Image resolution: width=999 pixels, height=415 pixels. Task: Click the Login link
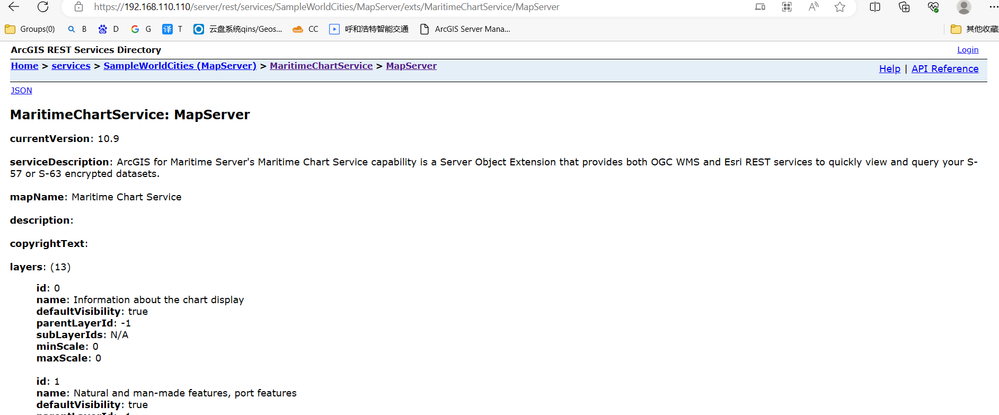coord(968,50)
